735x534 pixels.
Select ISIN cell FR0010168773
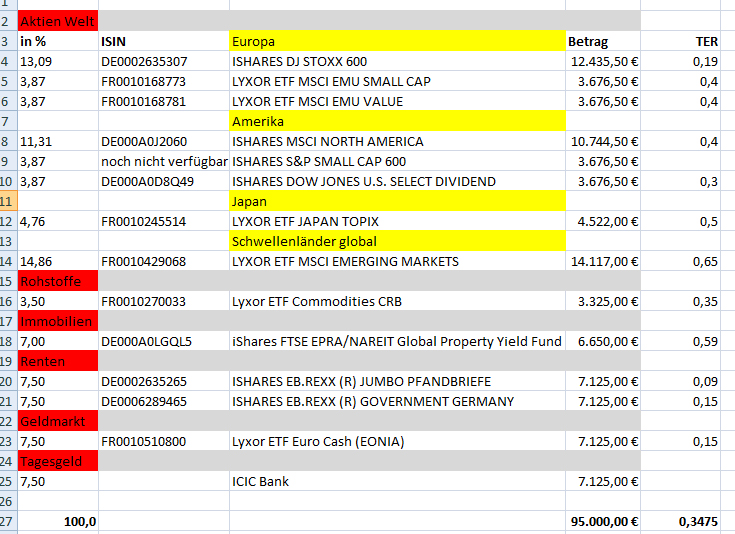[164, 82]
